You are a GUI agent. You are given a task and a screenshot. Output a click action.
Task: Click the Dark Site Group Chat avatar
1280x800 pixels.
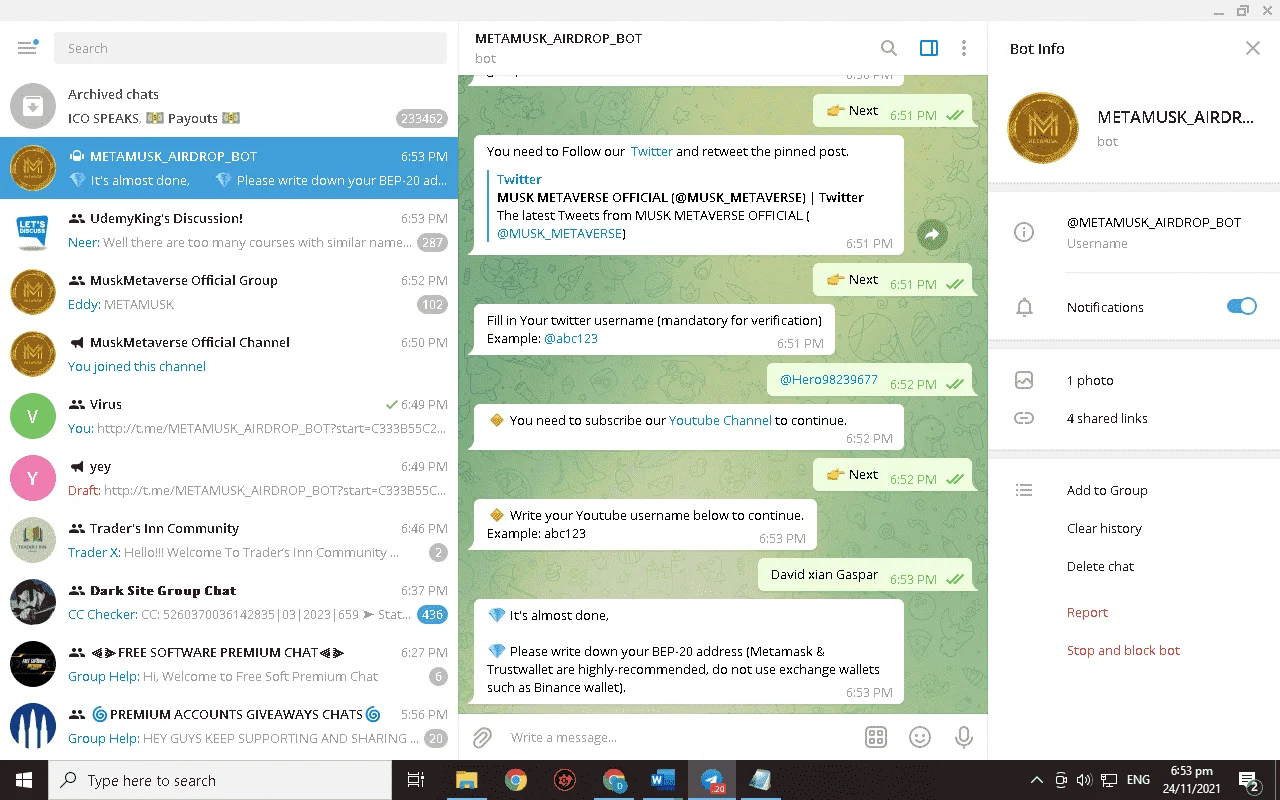point(33,602)
